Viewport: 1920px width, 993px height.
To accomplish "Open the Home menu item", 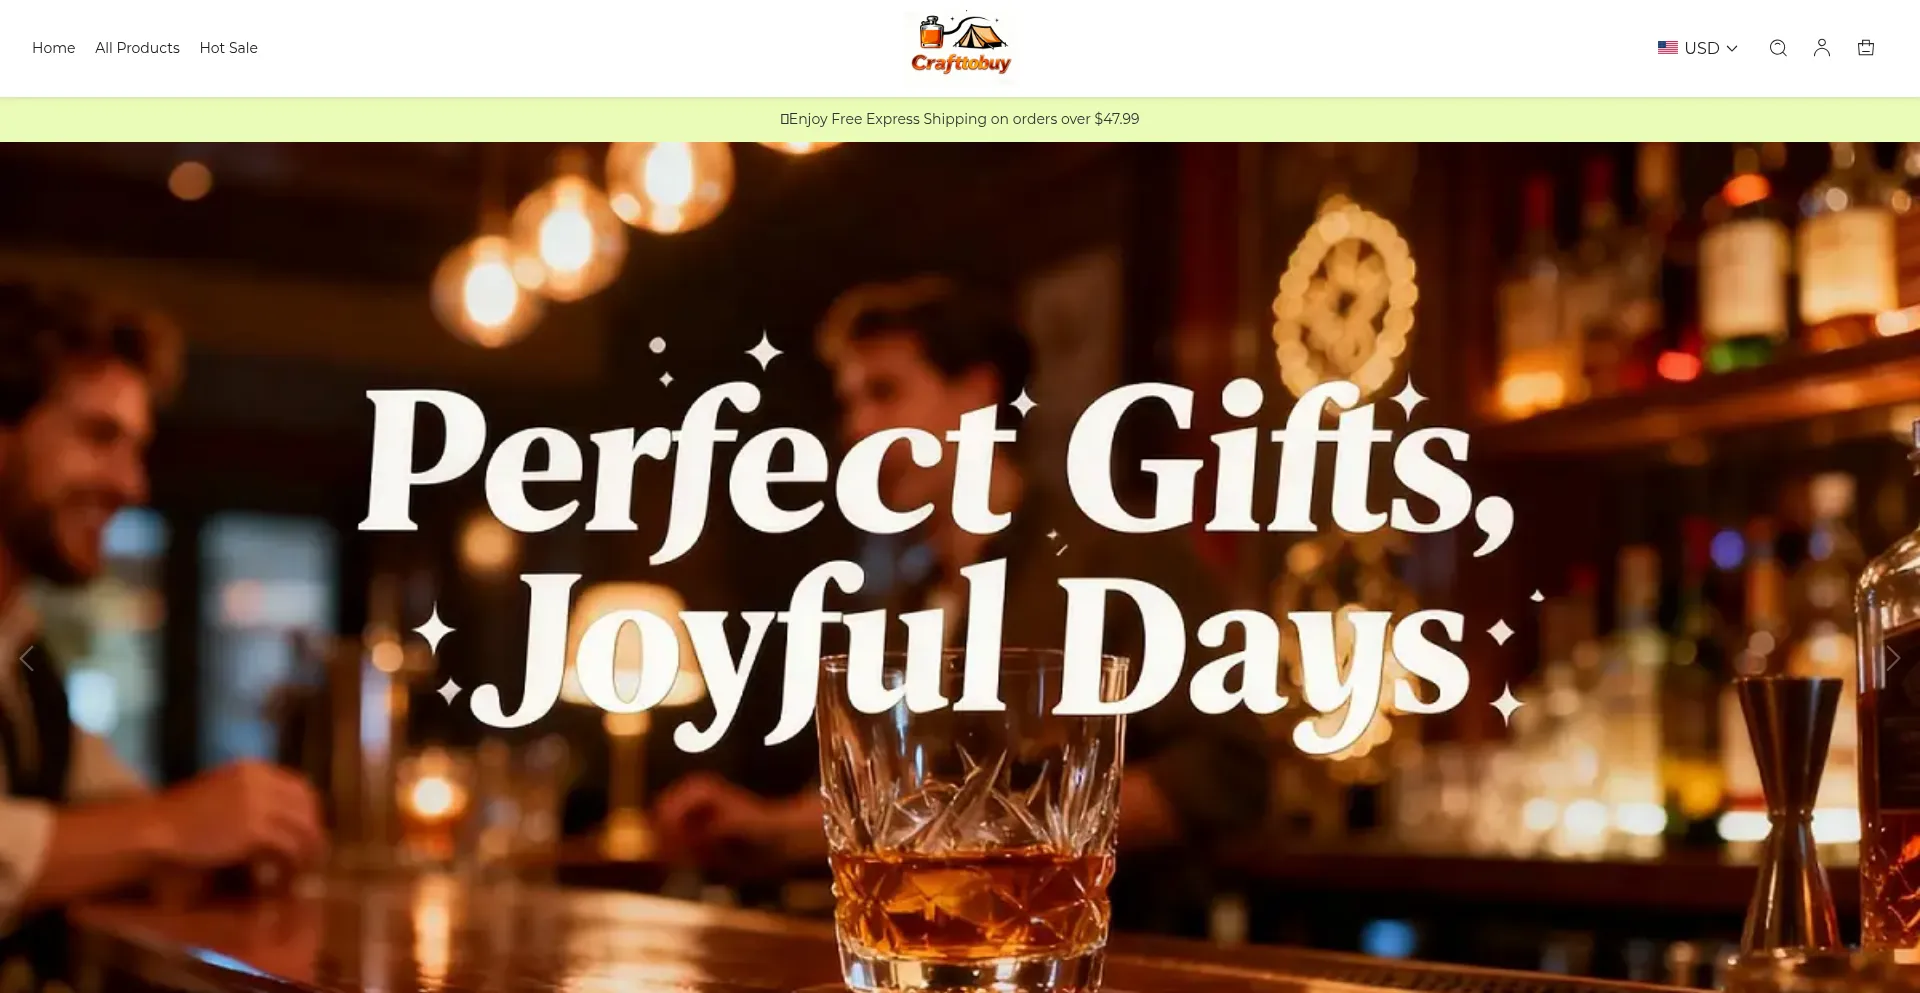I will point(54,48).
